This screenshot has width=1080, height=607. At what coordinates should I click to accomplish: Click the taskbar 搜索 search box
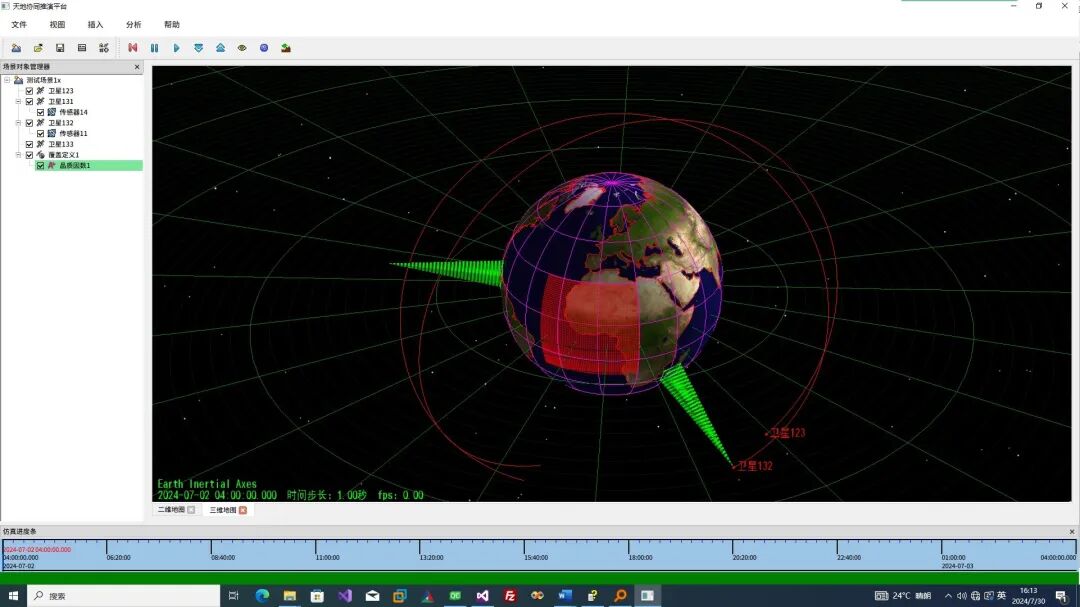pyautogui.click(x=124, y=595)
